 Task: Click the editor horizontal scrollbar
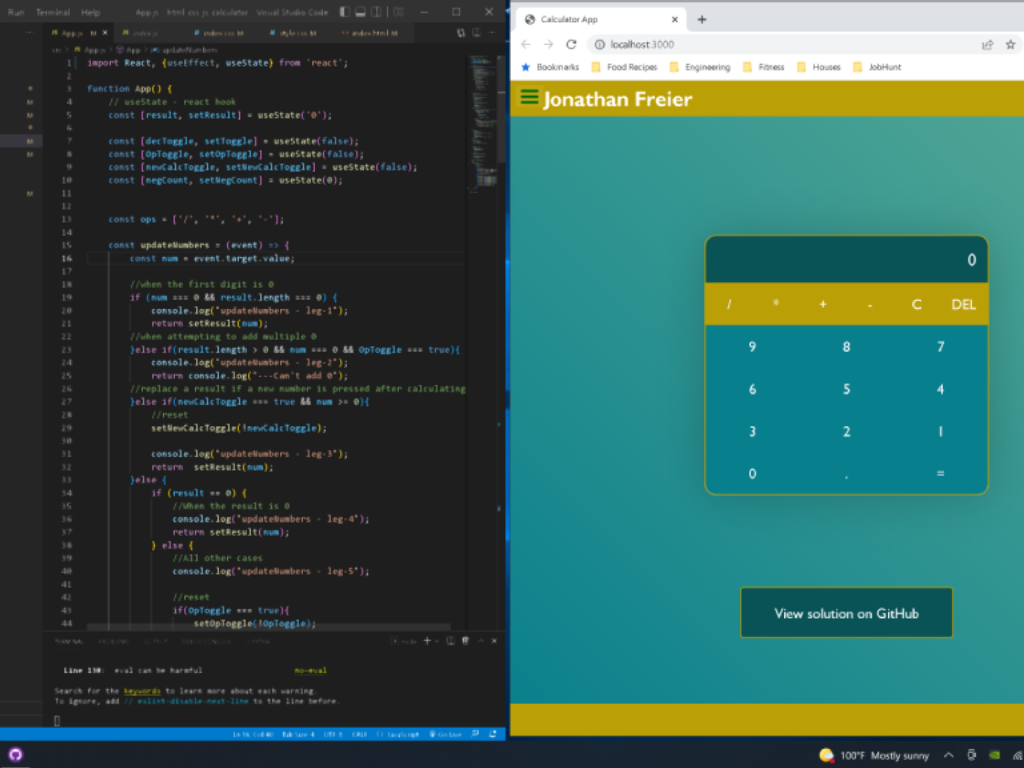click(x=268, y=626)
